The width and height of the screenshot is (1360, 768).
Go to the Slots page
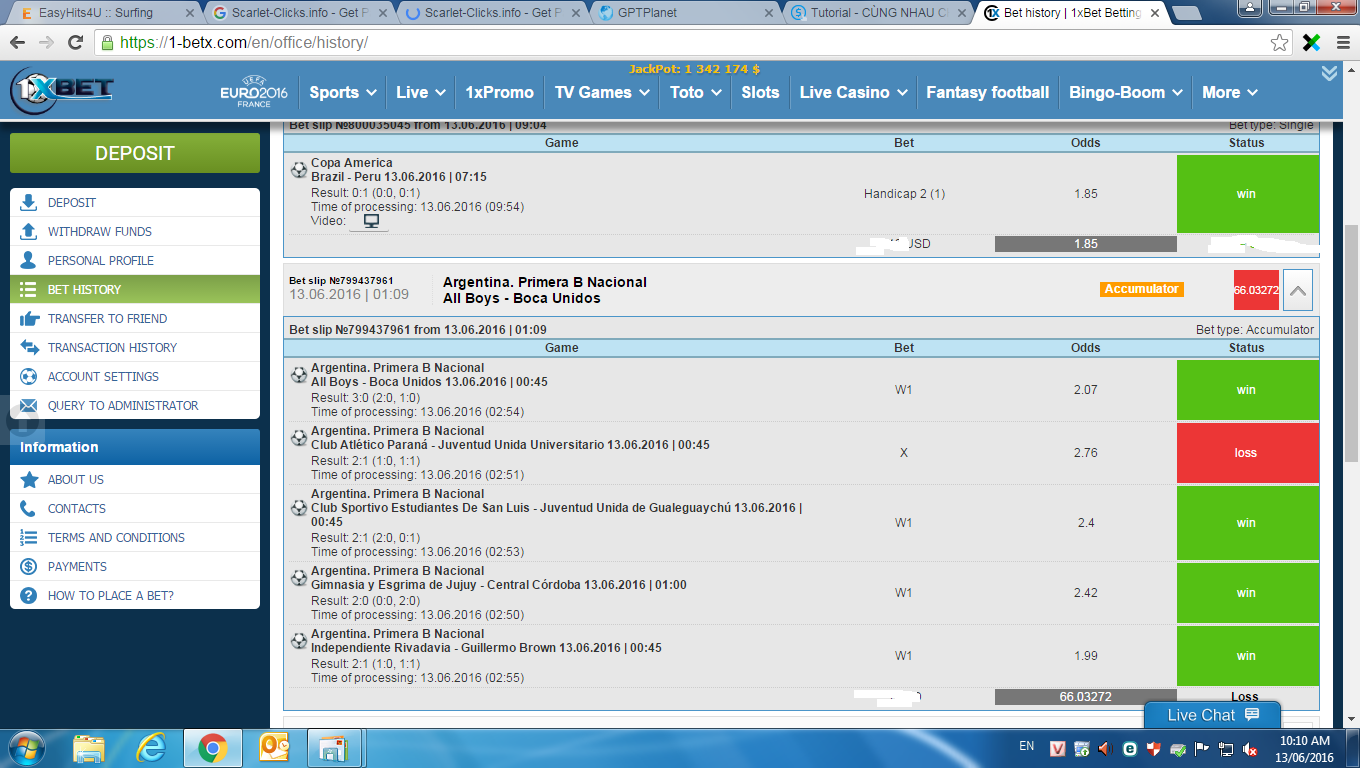(x=760, y=92)
